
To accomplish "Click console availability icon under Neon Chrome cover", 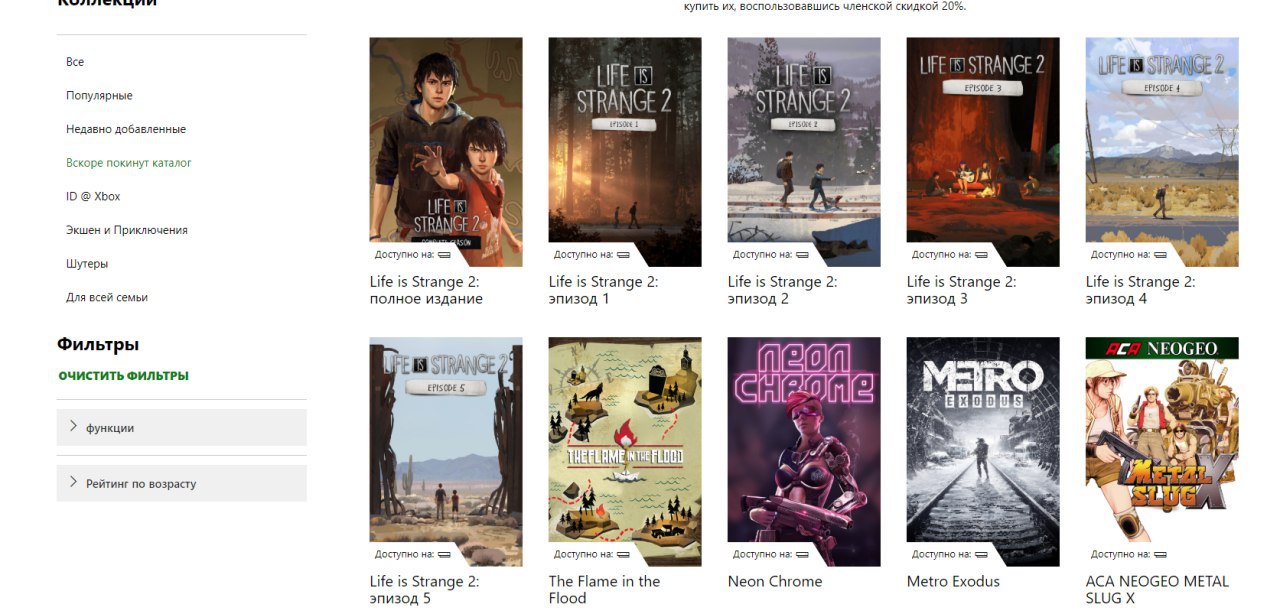I will click(x=802, y=555).
